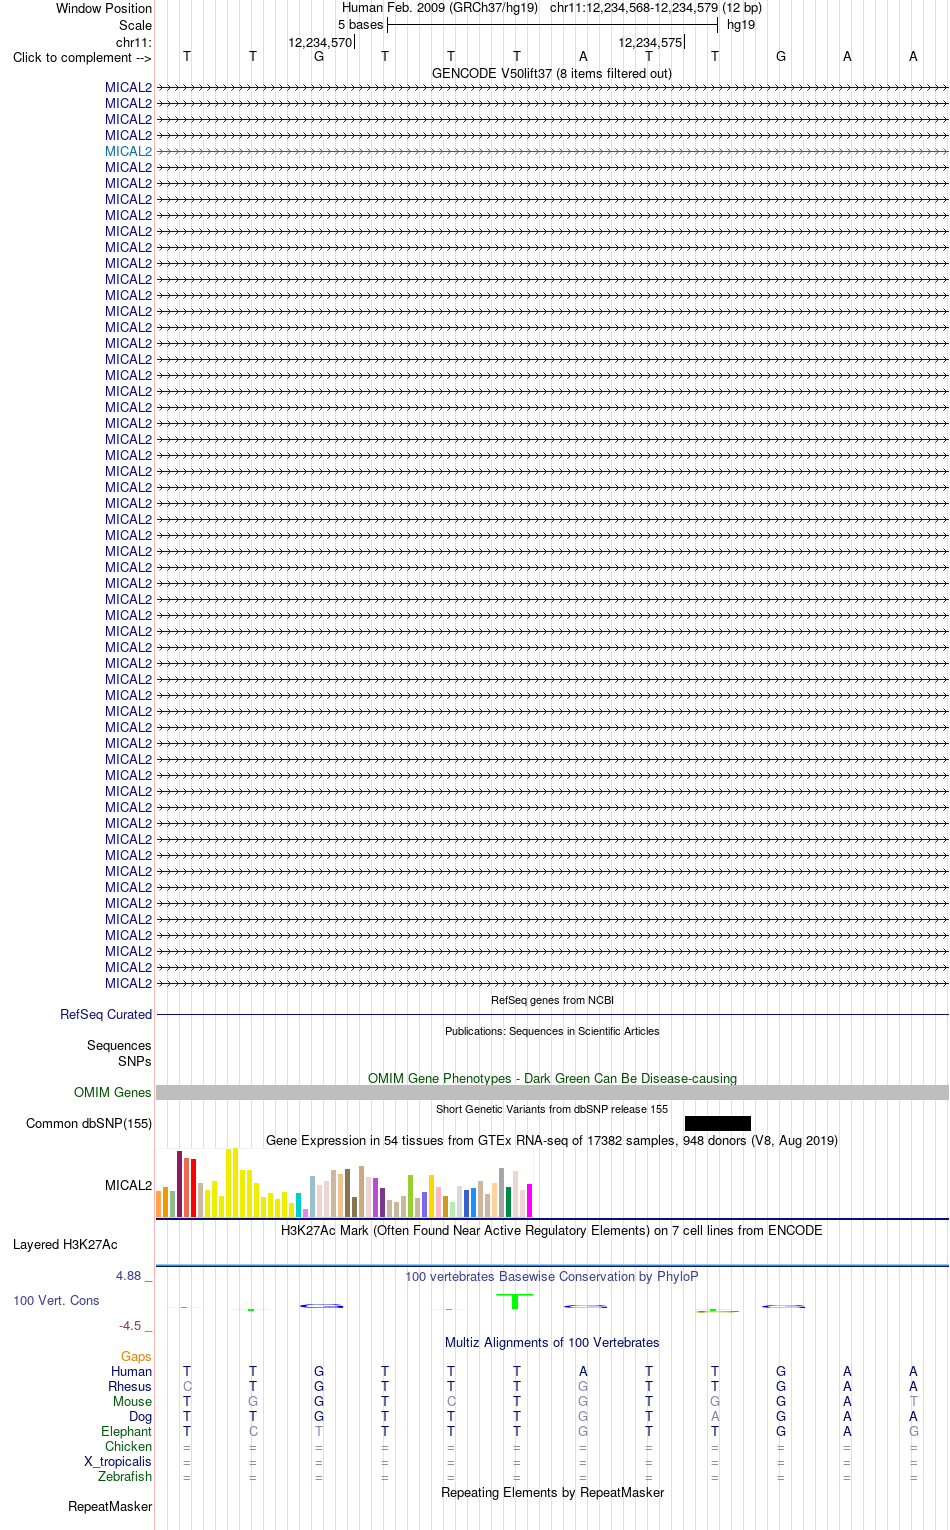Click the cyan bar in GTEx expression chart
Screen dimensions: 950x1530
pos(298,1204)
